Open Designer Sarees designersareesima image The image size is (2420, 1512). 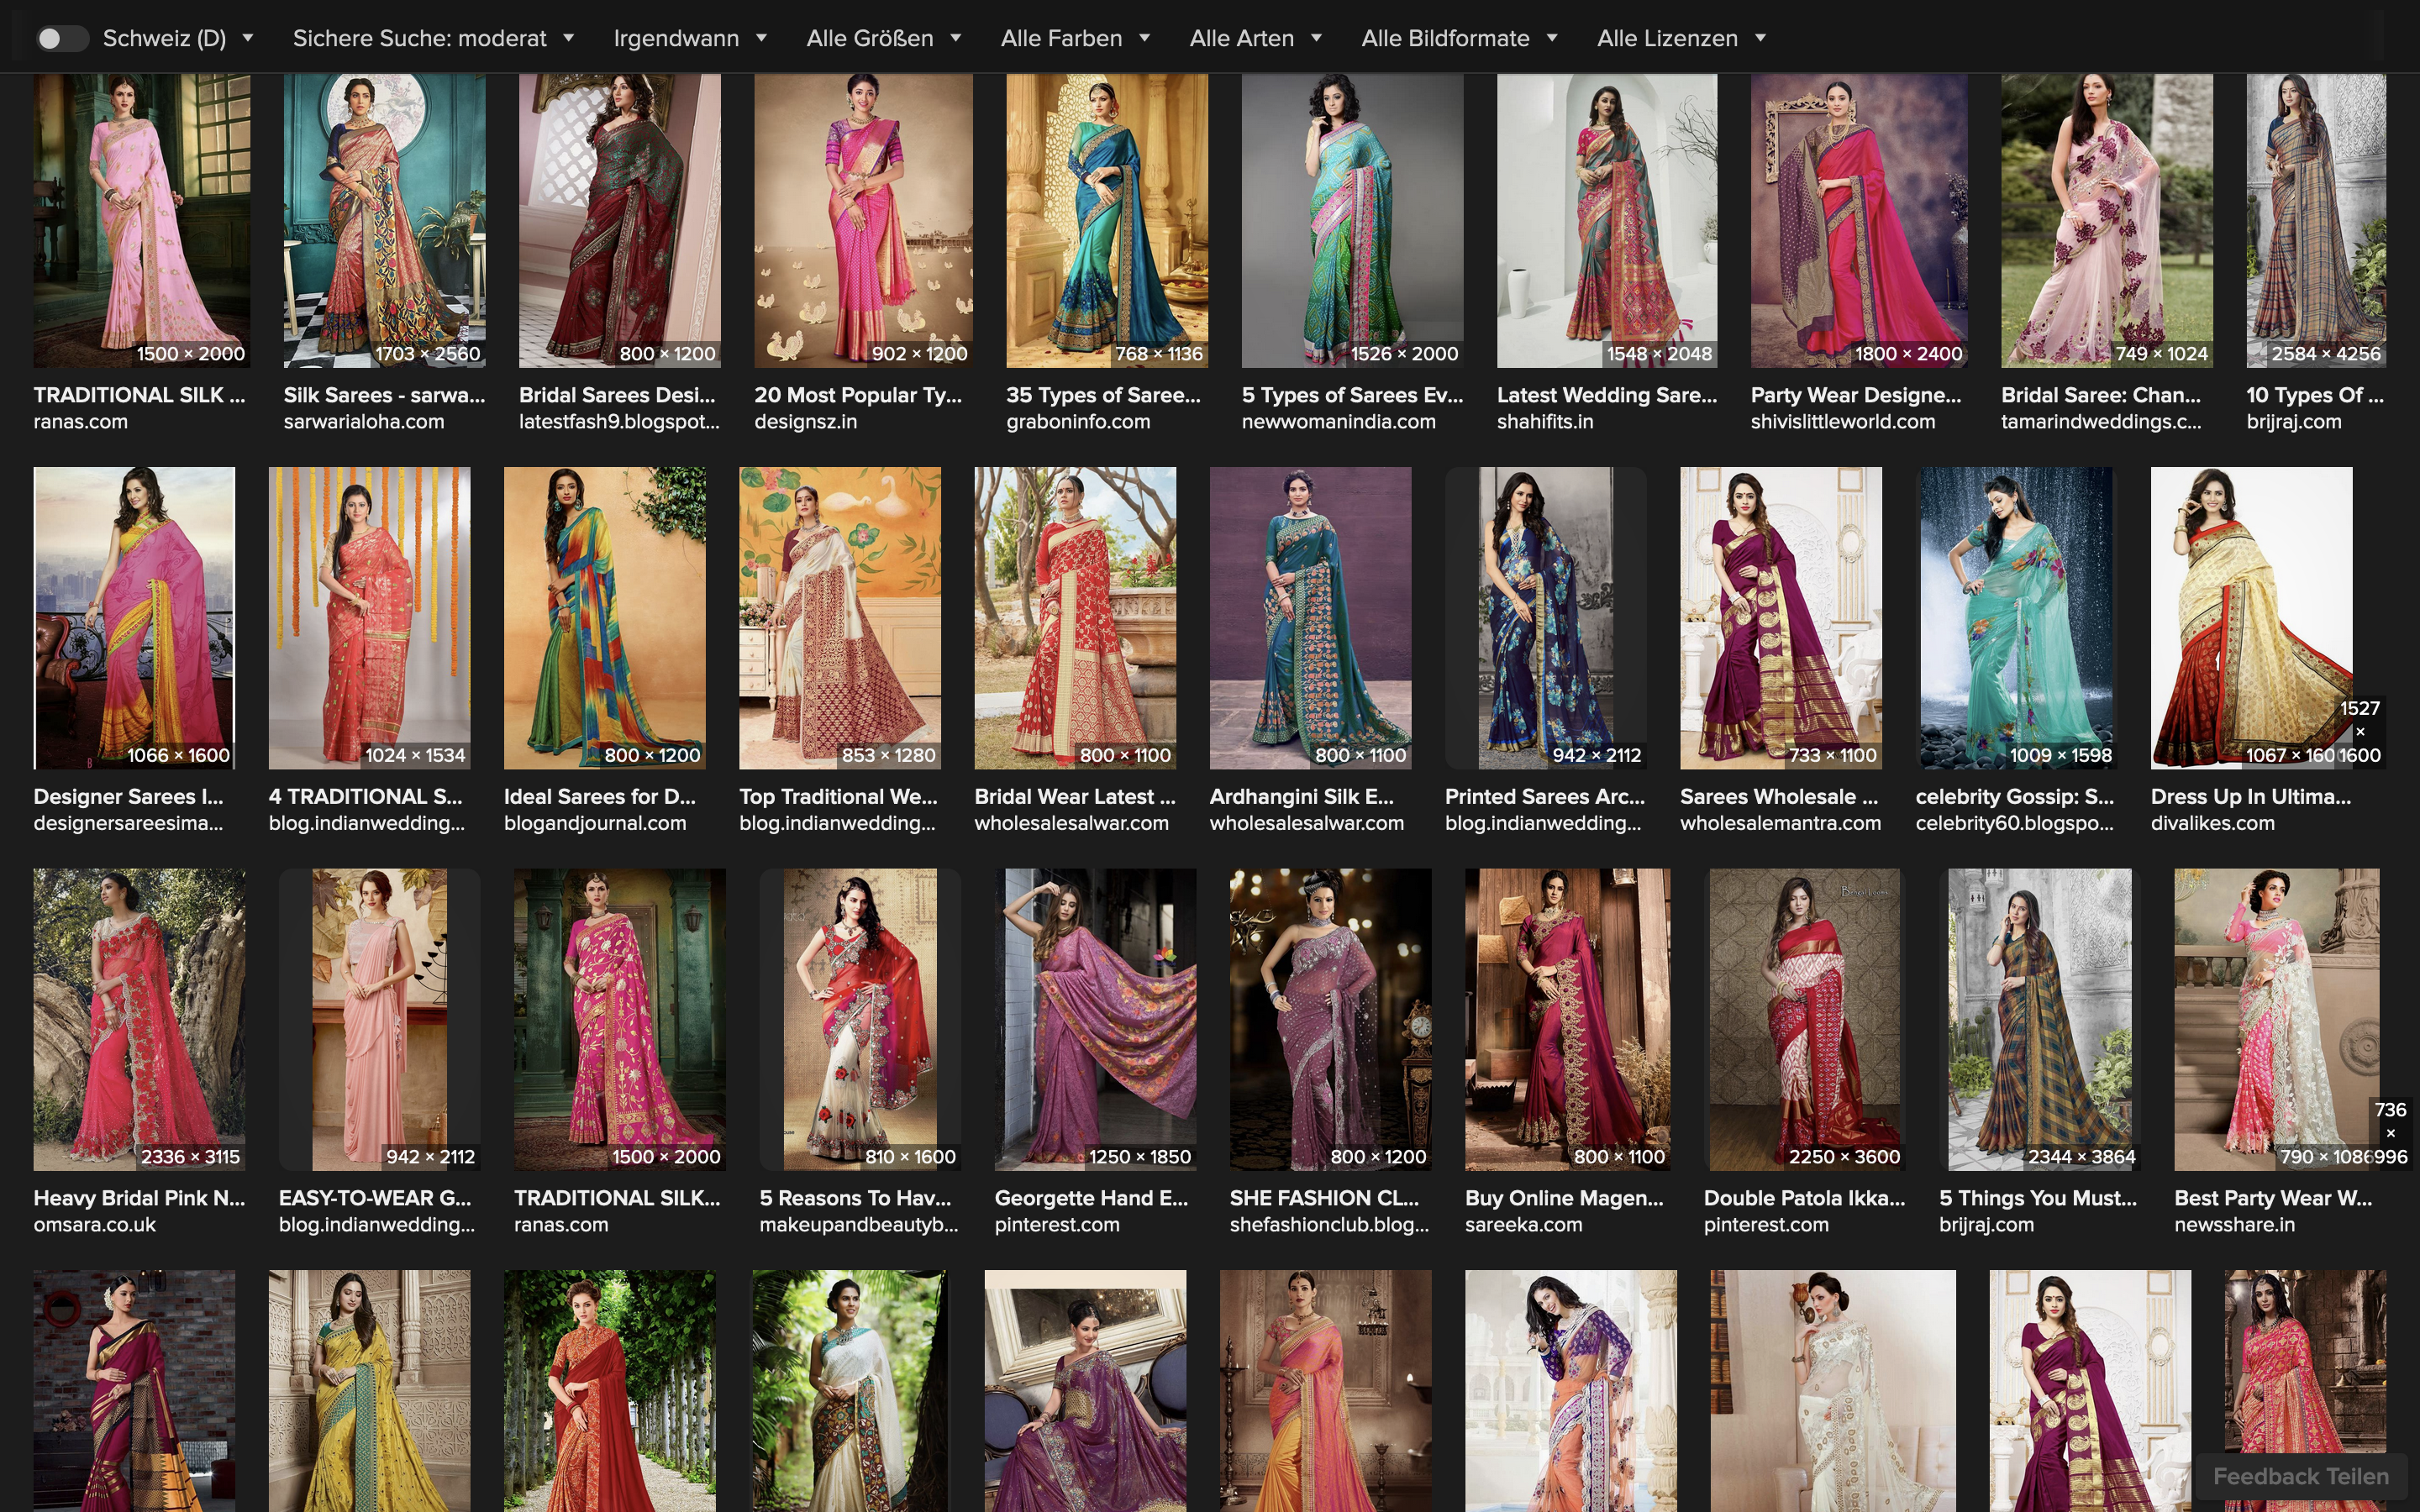134,618
